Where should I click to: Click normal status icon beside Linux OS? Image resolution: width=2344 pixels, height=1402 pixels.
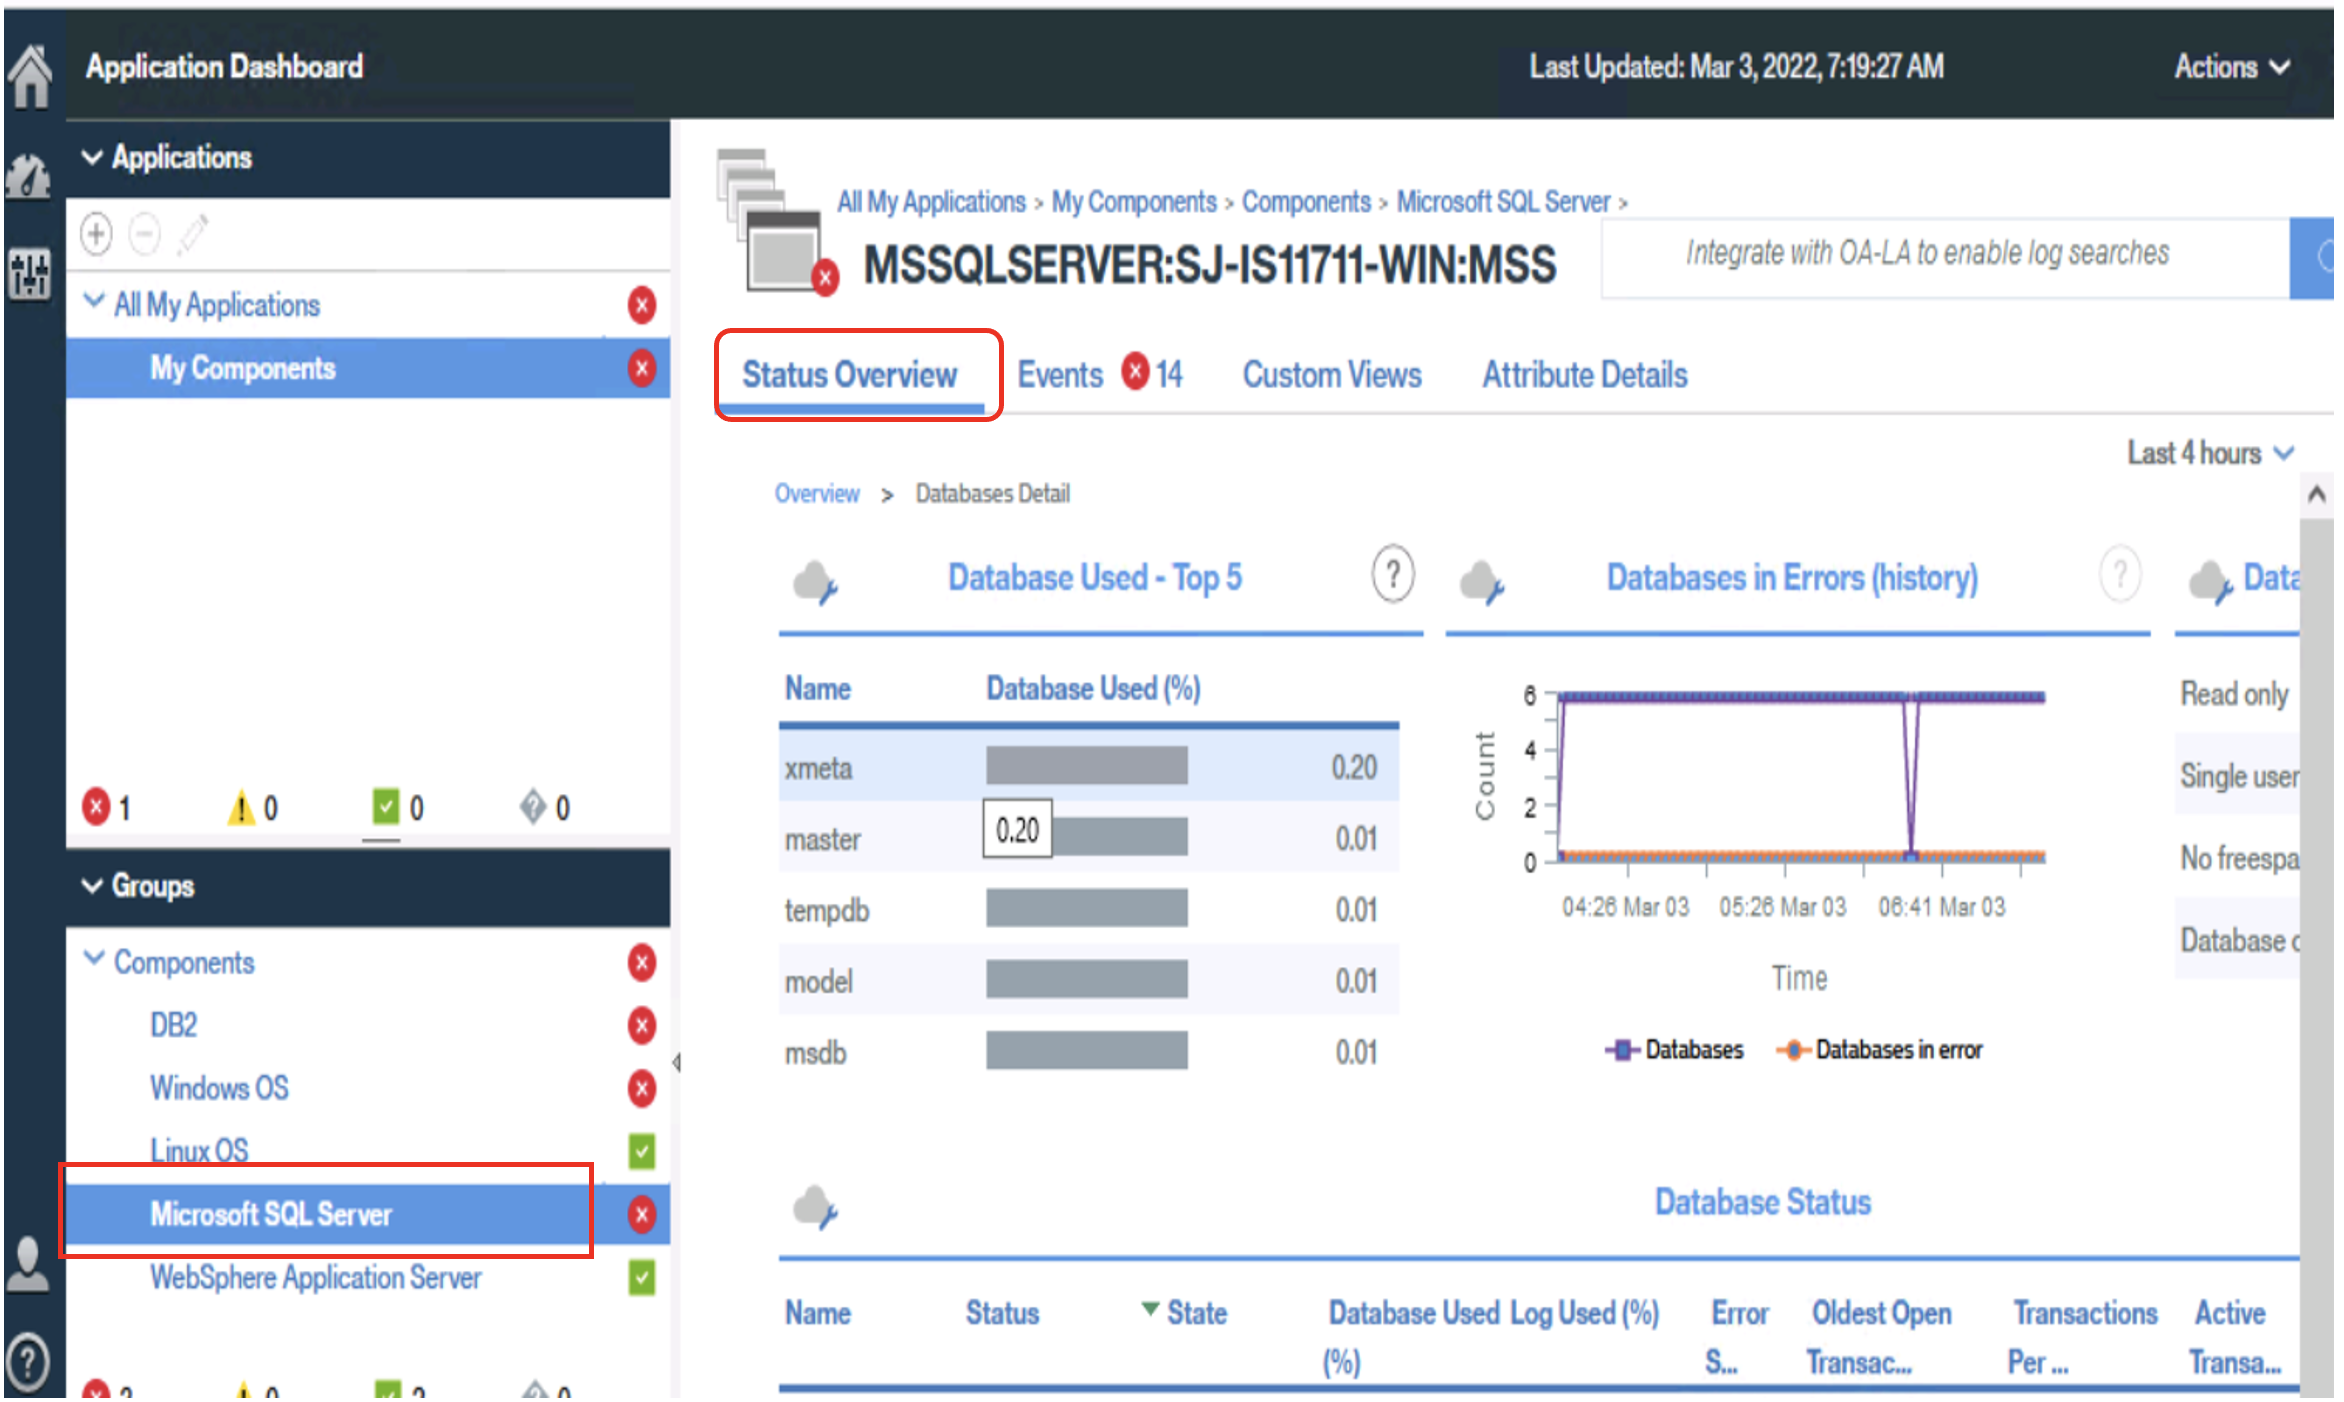click(x=642, y=1151)
